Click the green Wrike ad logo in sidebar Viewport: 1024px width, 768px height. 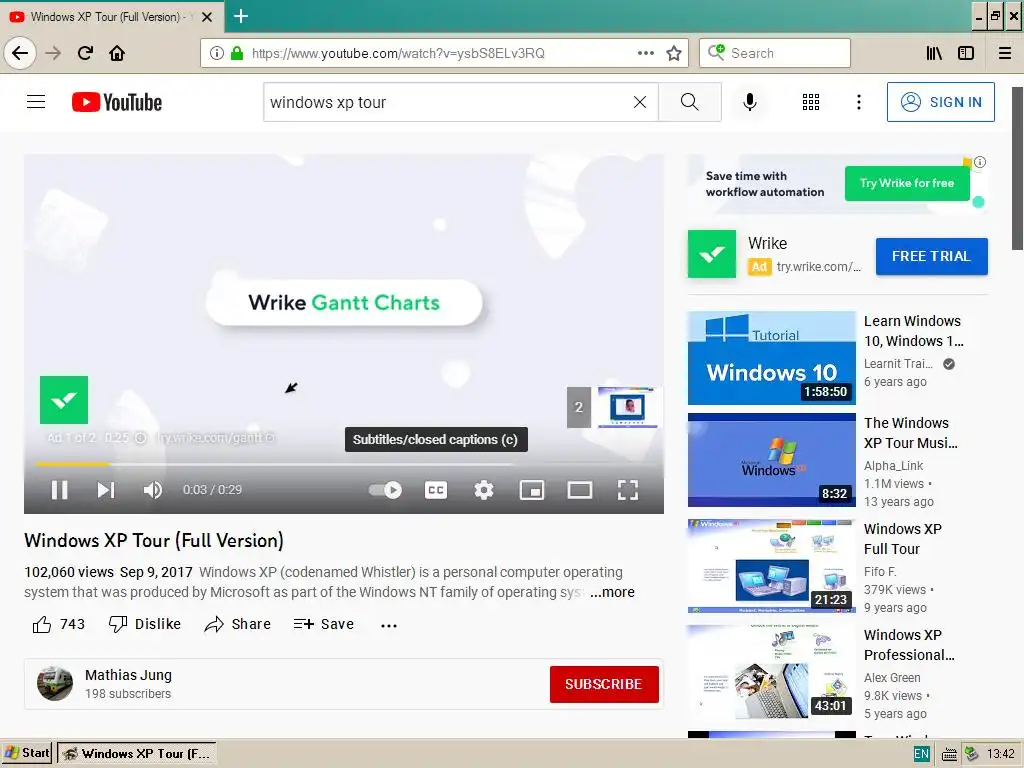712,254
